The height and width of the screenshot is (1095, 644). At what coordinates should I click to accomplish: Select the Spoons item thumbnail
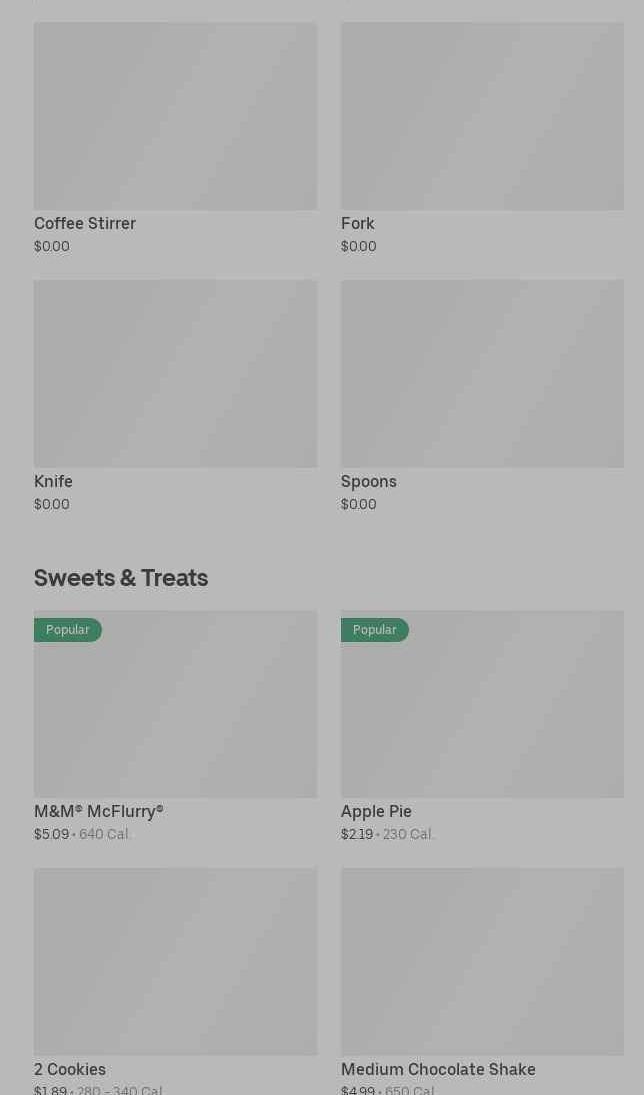click(x=482, y=373)
